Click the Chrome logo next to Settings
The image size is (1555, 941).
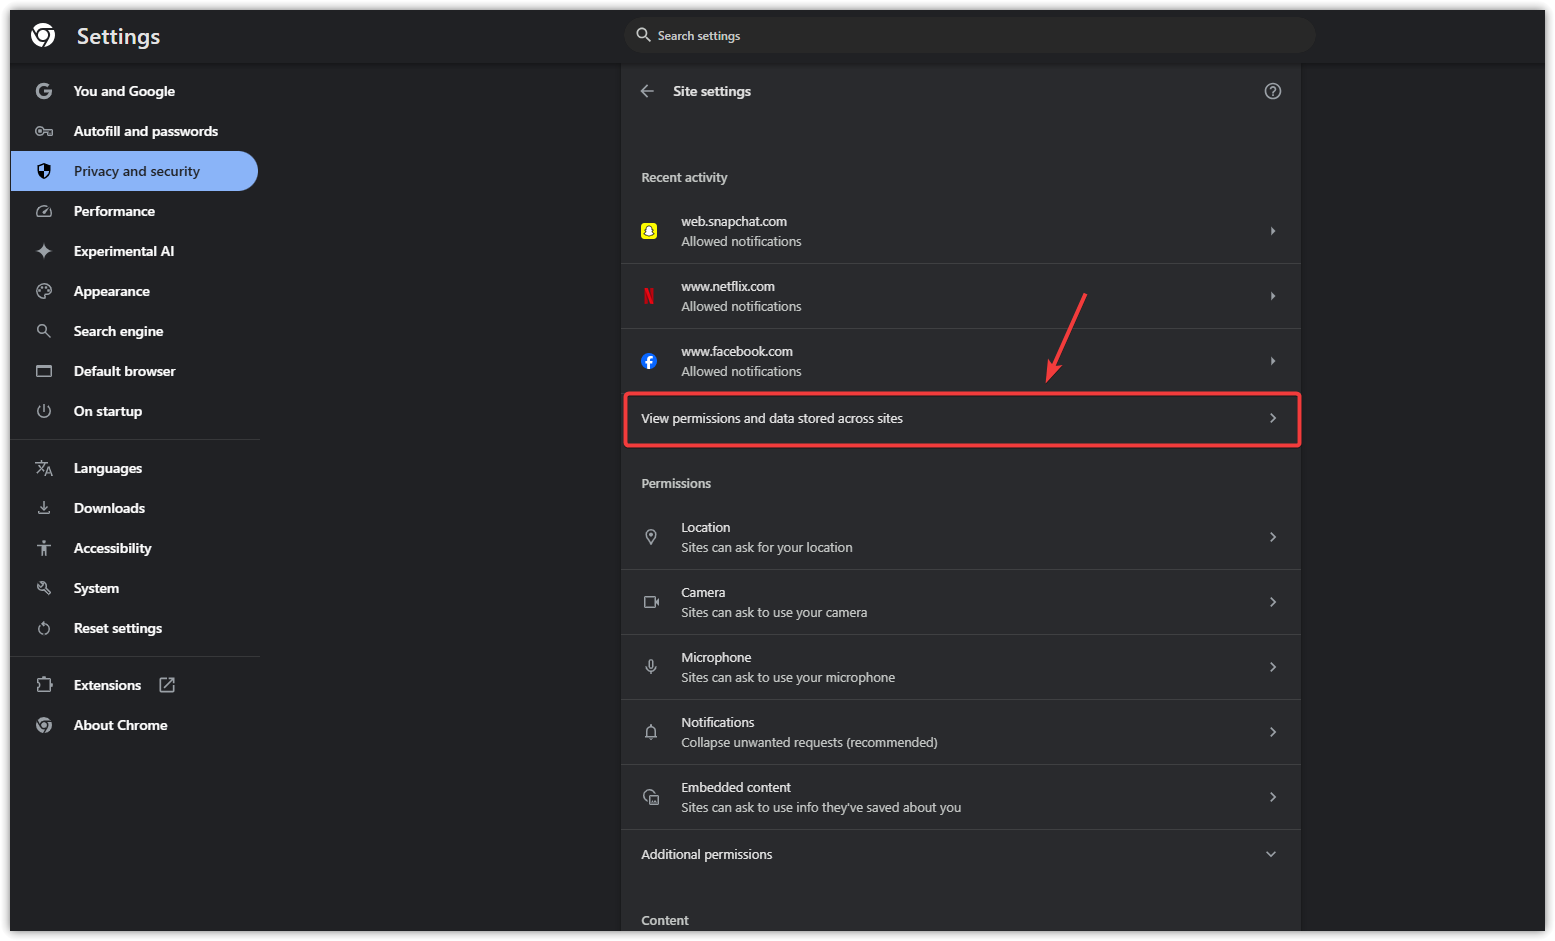(x=43, y=36)
